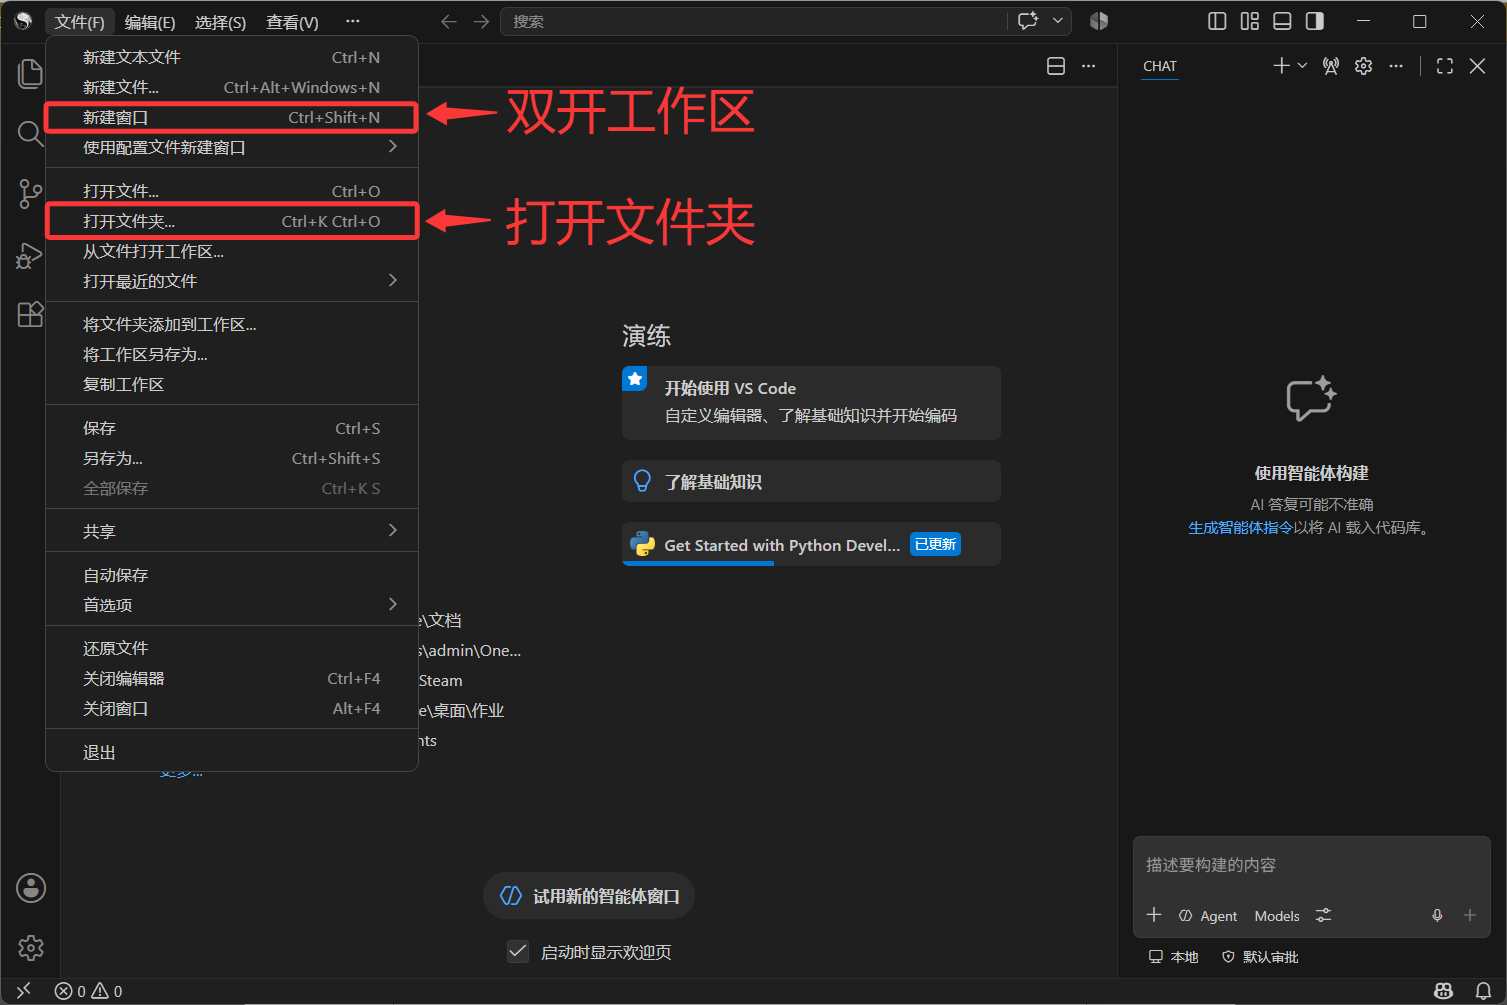The width and height of the screenshot is (1507, 1005).
Task: Maximize the chat panel with the fullscreen icon
Action: point(1444,65)
